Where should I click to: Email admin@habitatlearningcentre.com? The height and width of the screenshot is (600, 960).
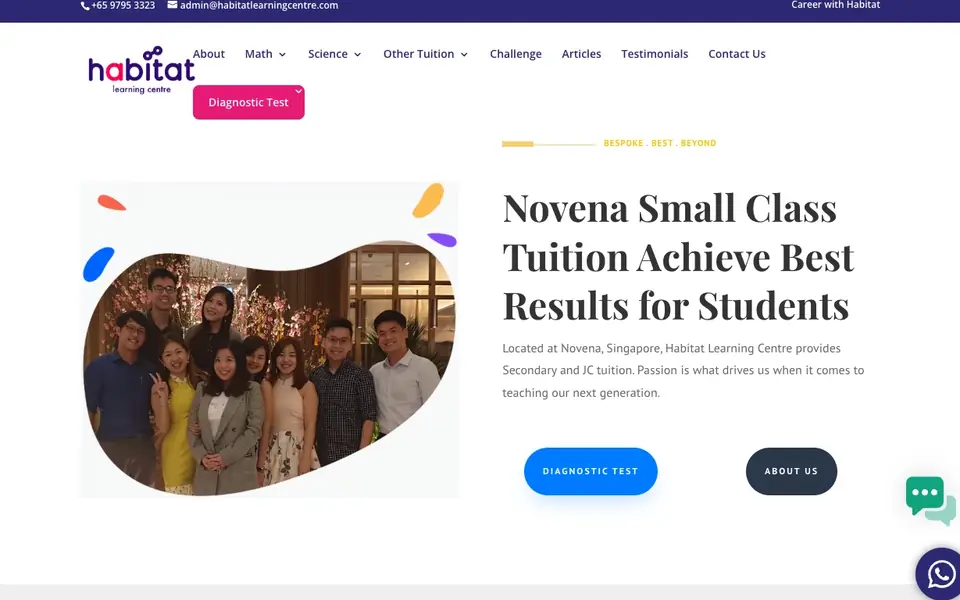(259, 6)
